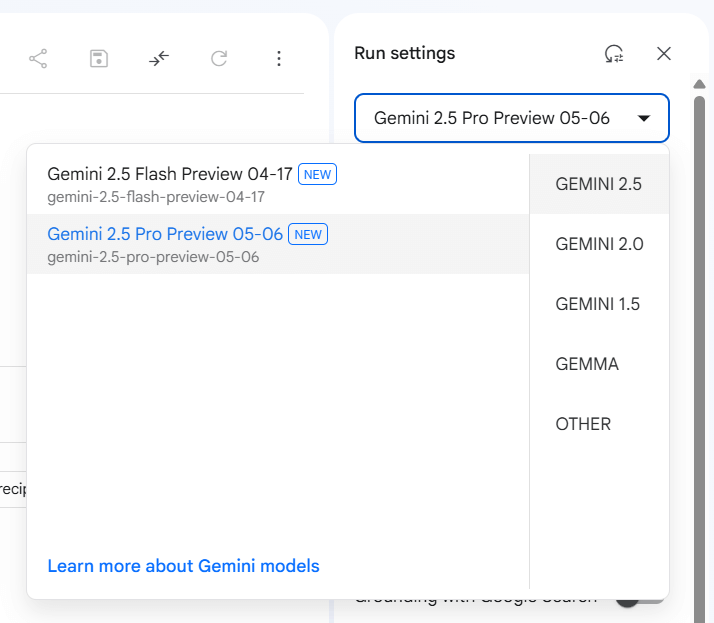The height and width of the screenshot is (623, 714).
Task: Open Learn more about Gemini models link
Action: click(x=184, y=566)
